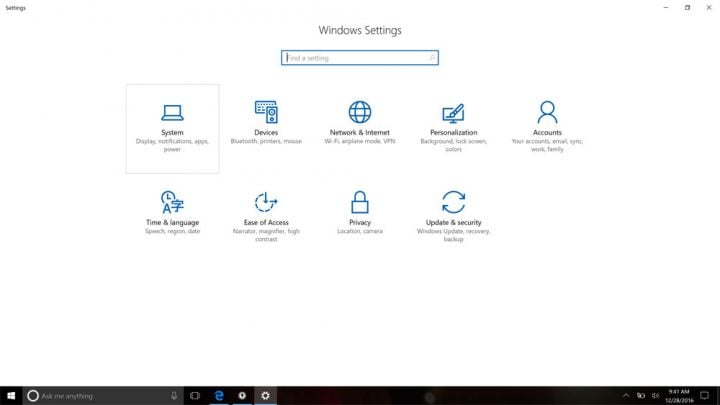
Task: Click Windows Update, recovery, backup description
Action: (453, 235)
